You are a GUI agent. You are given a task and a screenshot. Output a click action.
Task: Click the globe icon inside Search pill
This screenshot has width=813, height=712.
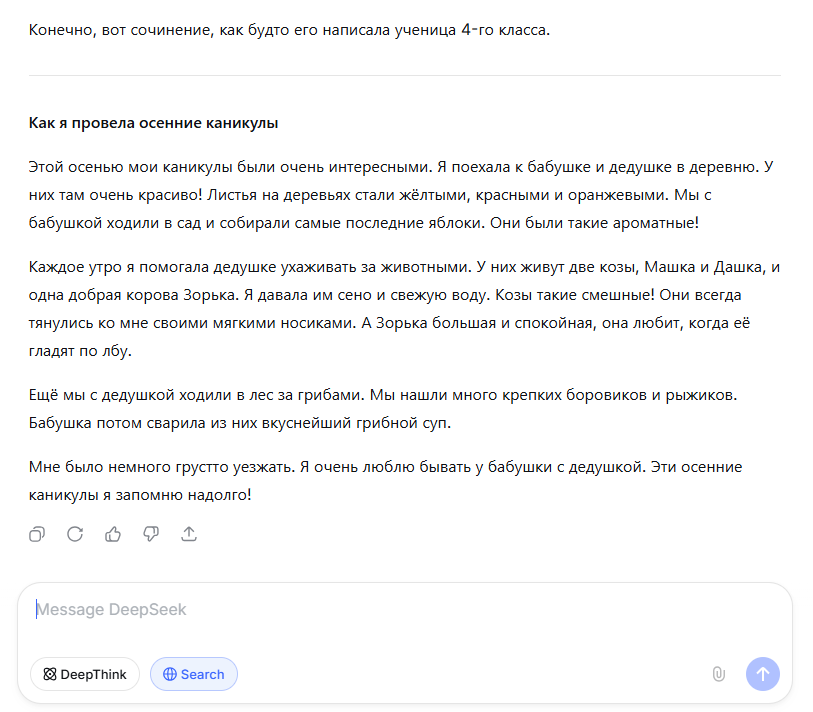pyautogui.click(x=170, y=674)
